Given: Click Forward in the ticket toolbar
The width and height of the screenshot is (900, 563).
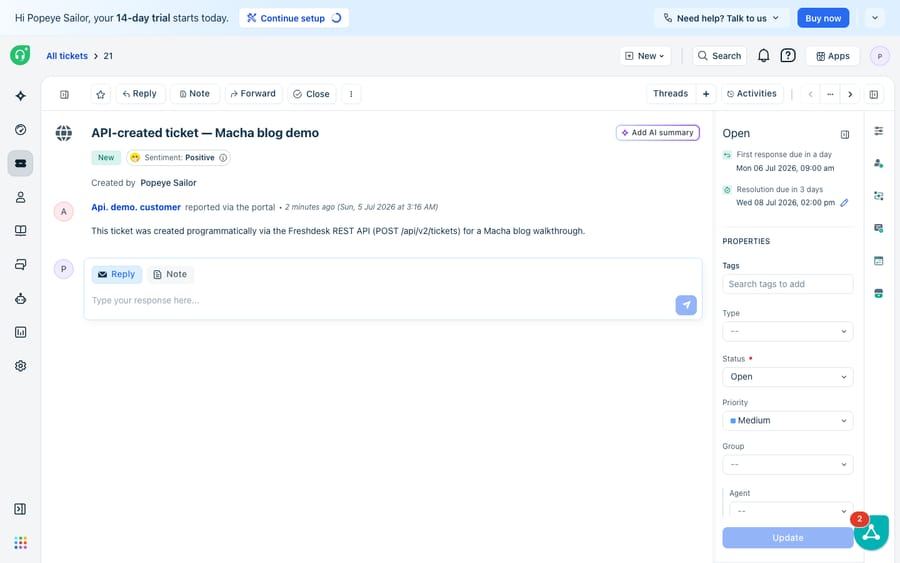Looking at the screenshot, I should (253, 94).
